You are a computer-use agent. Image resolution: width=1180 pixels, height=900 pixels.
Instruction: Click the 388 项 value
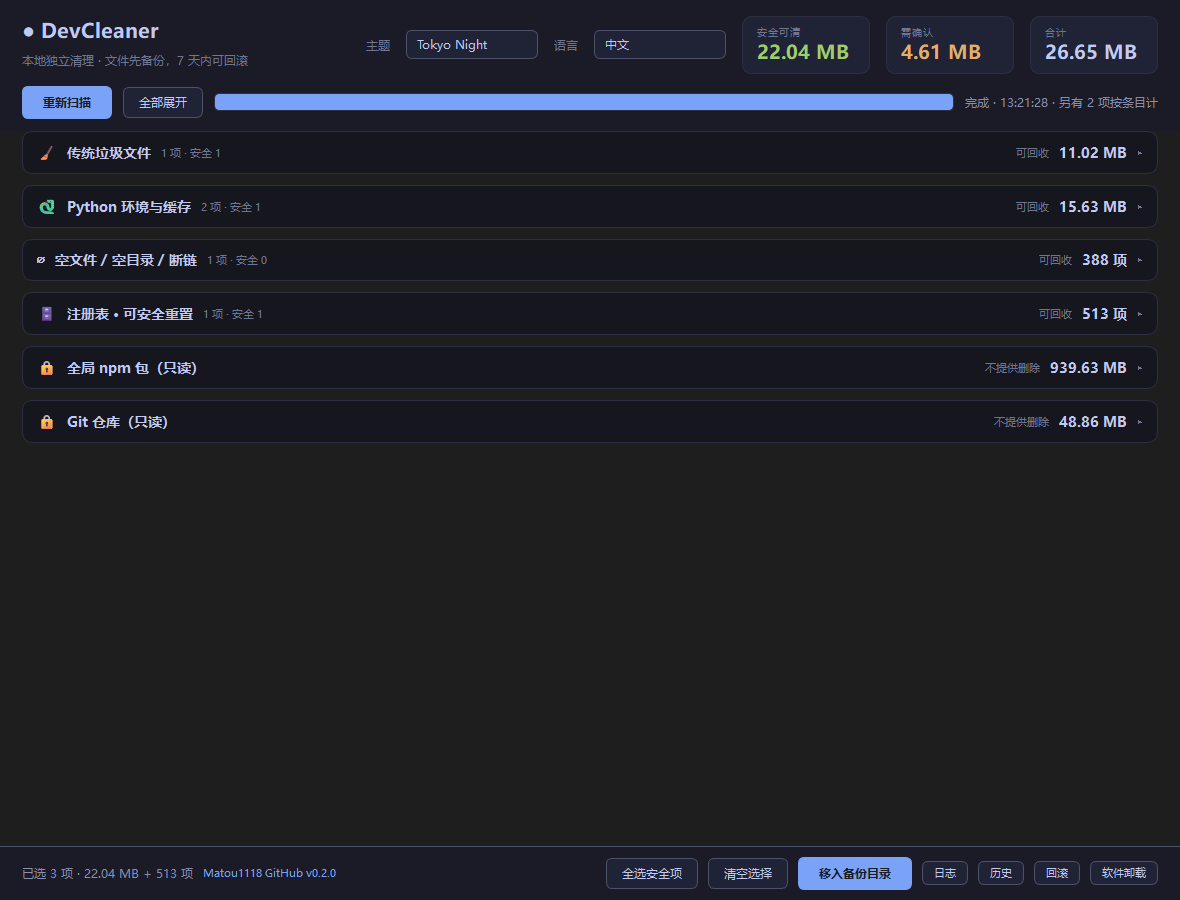click(1105, 260)
